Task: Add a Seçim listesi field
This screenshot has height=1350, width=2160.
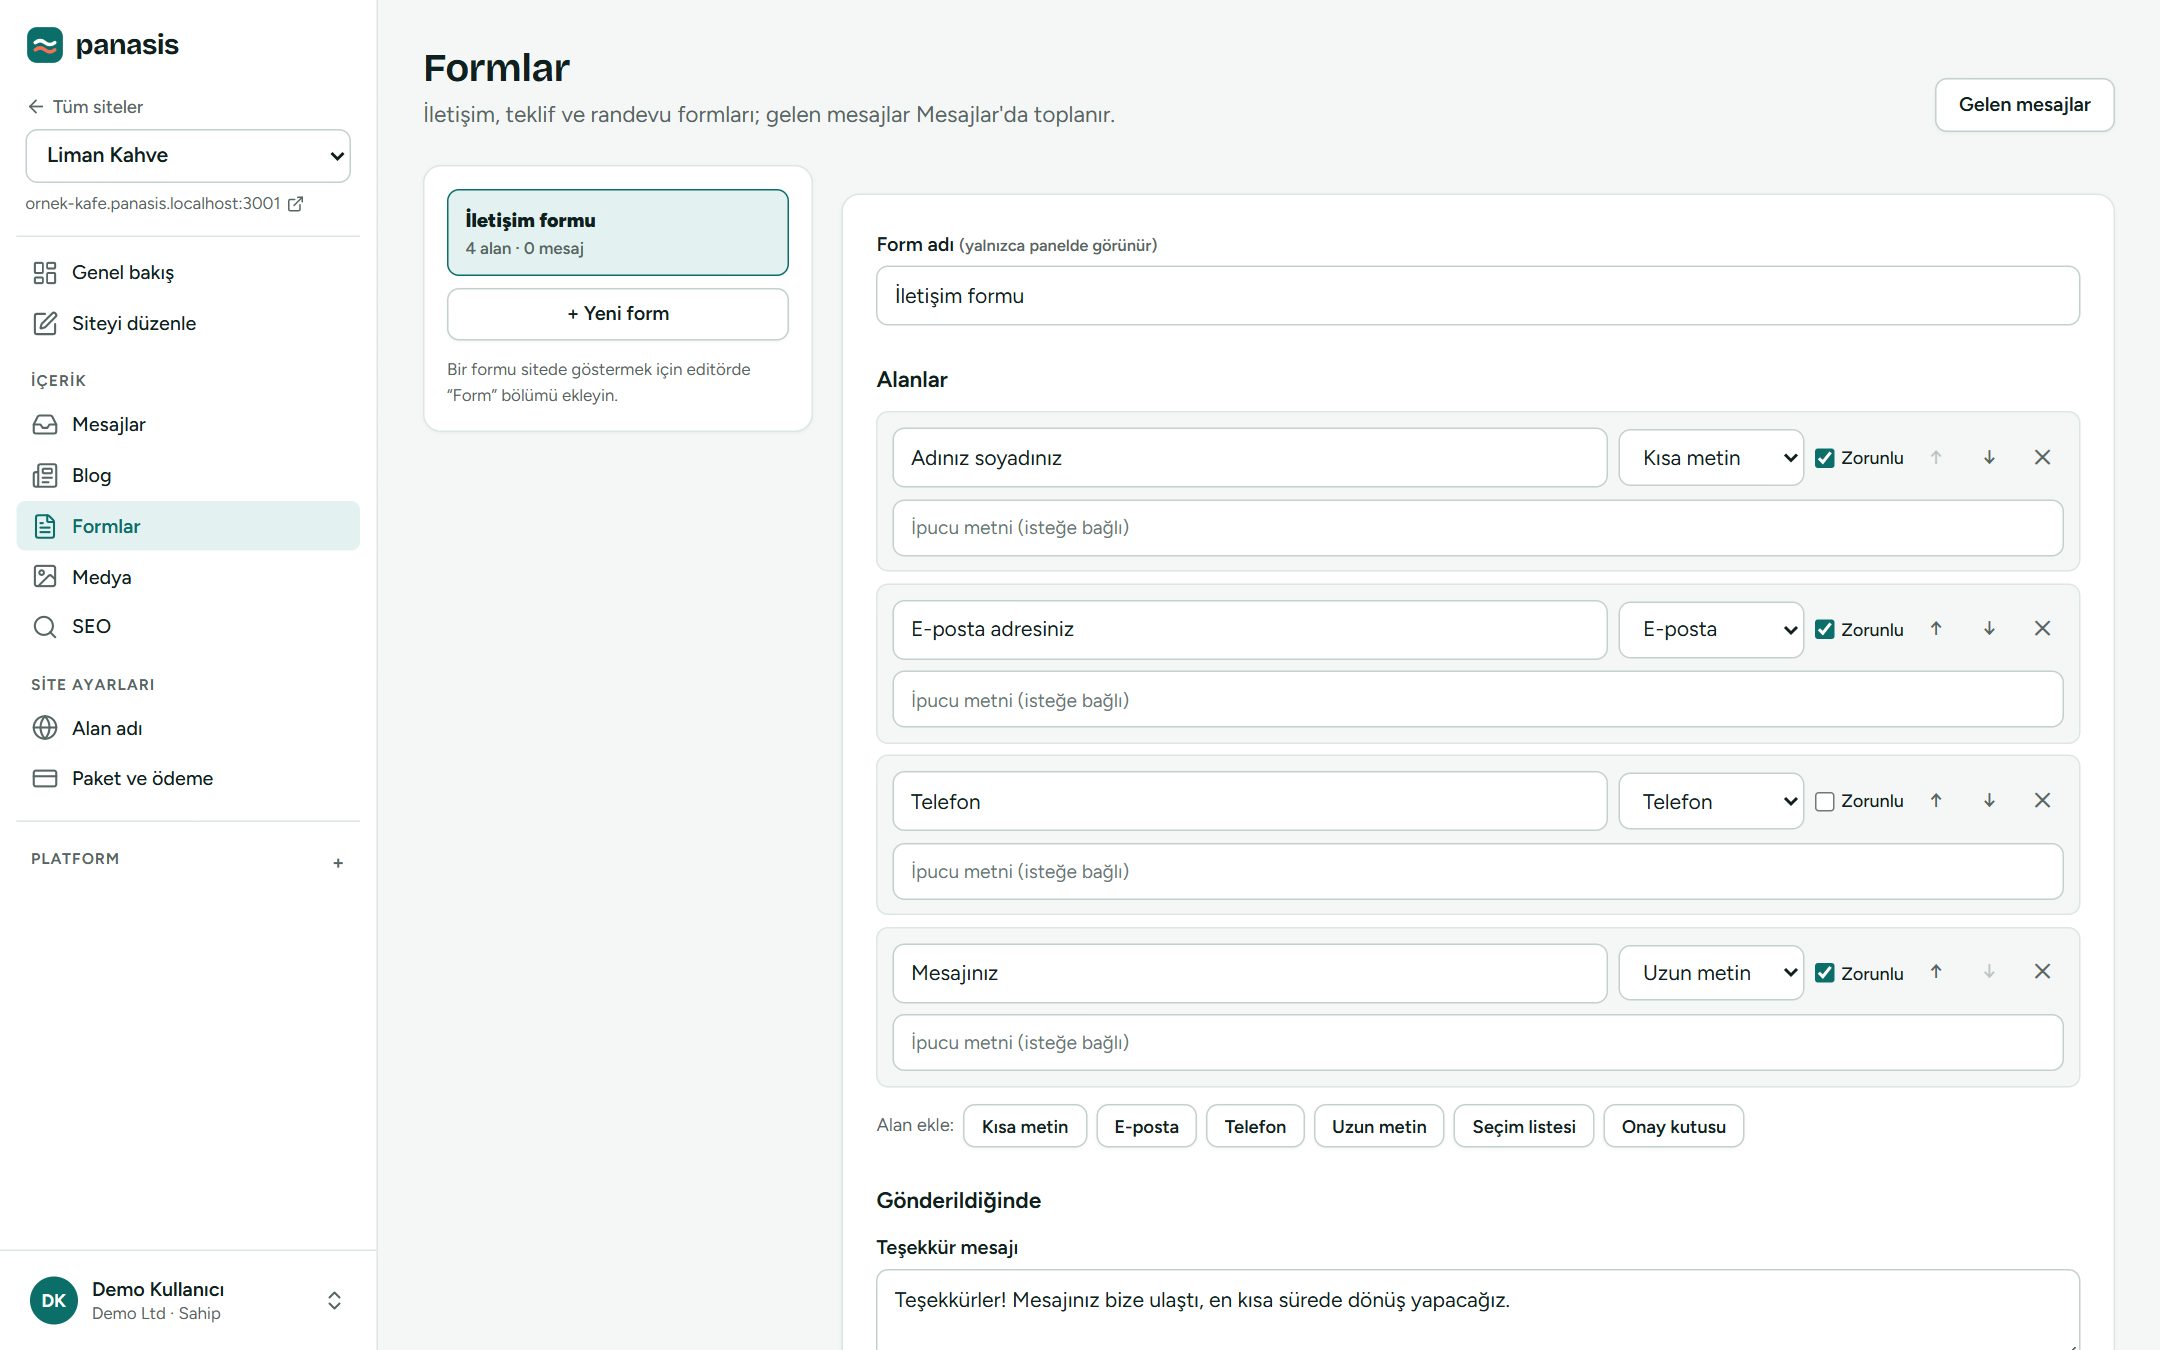Action: tap(1523, 1127)
